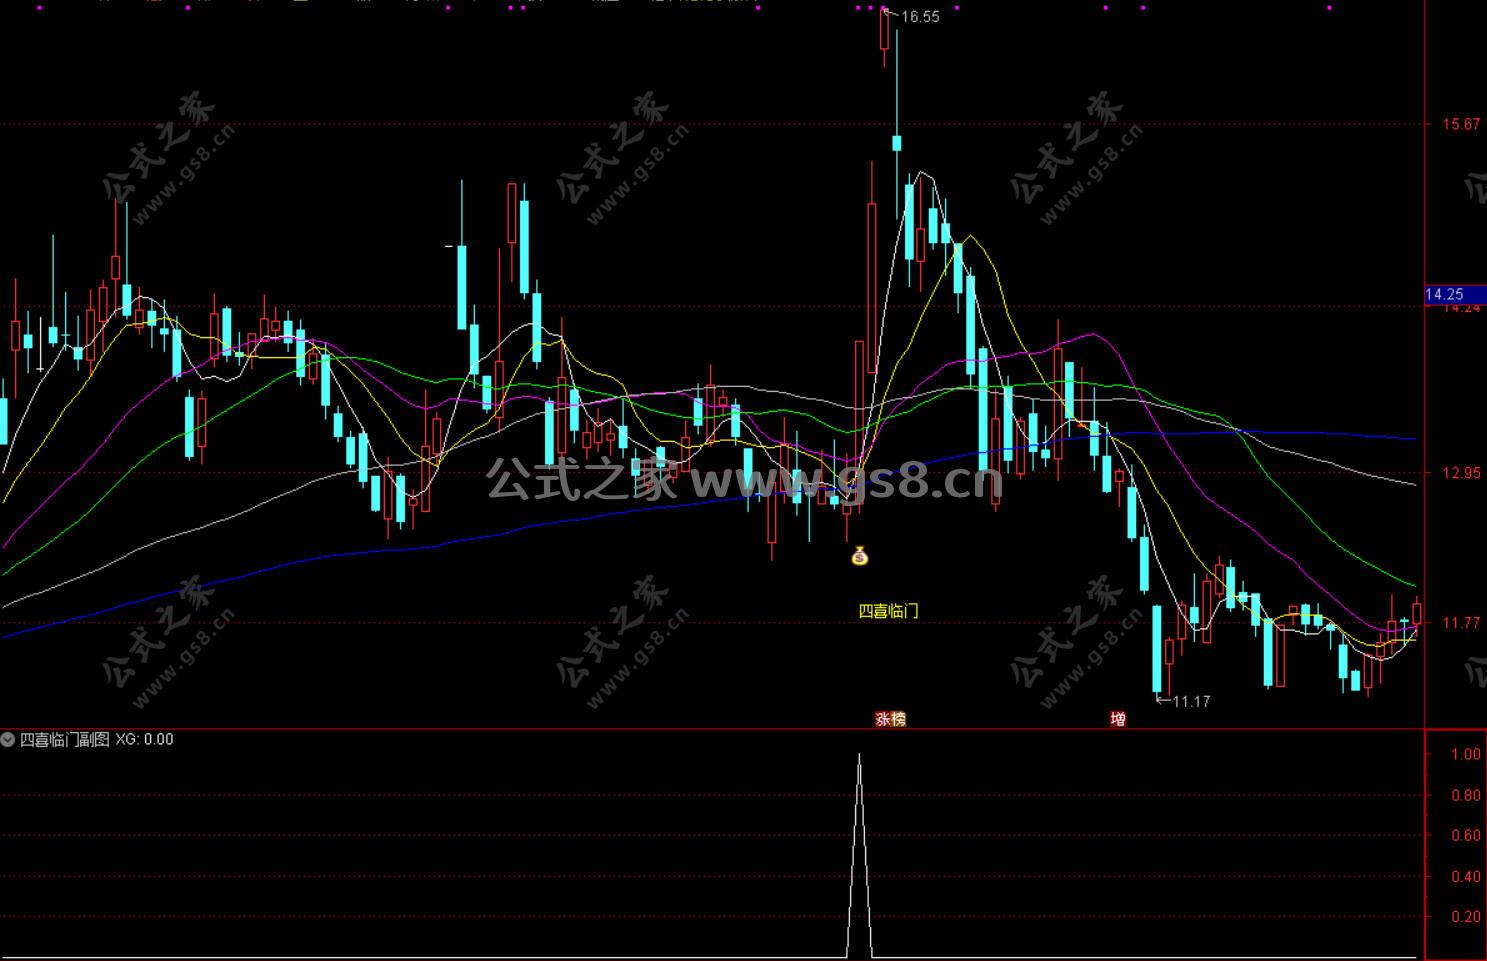Click the 0.40 sub-chart axis value

pos(1466,876)
